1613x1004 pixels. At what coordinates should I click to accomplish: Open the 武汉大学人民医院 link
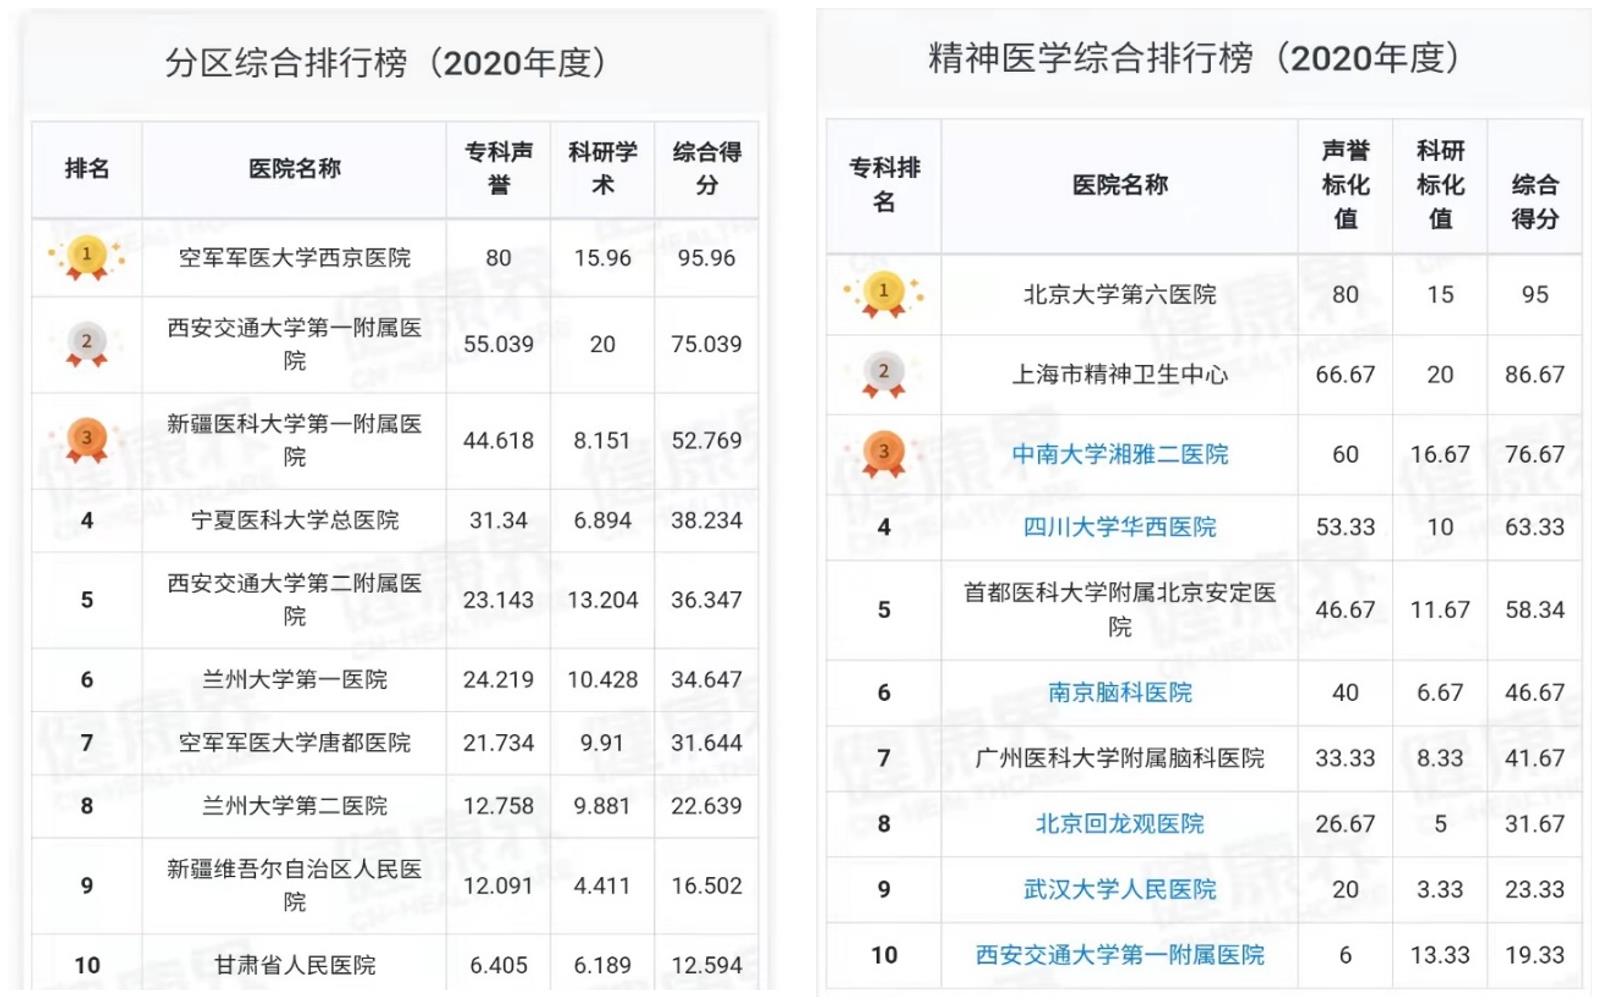pos(1120,890)
